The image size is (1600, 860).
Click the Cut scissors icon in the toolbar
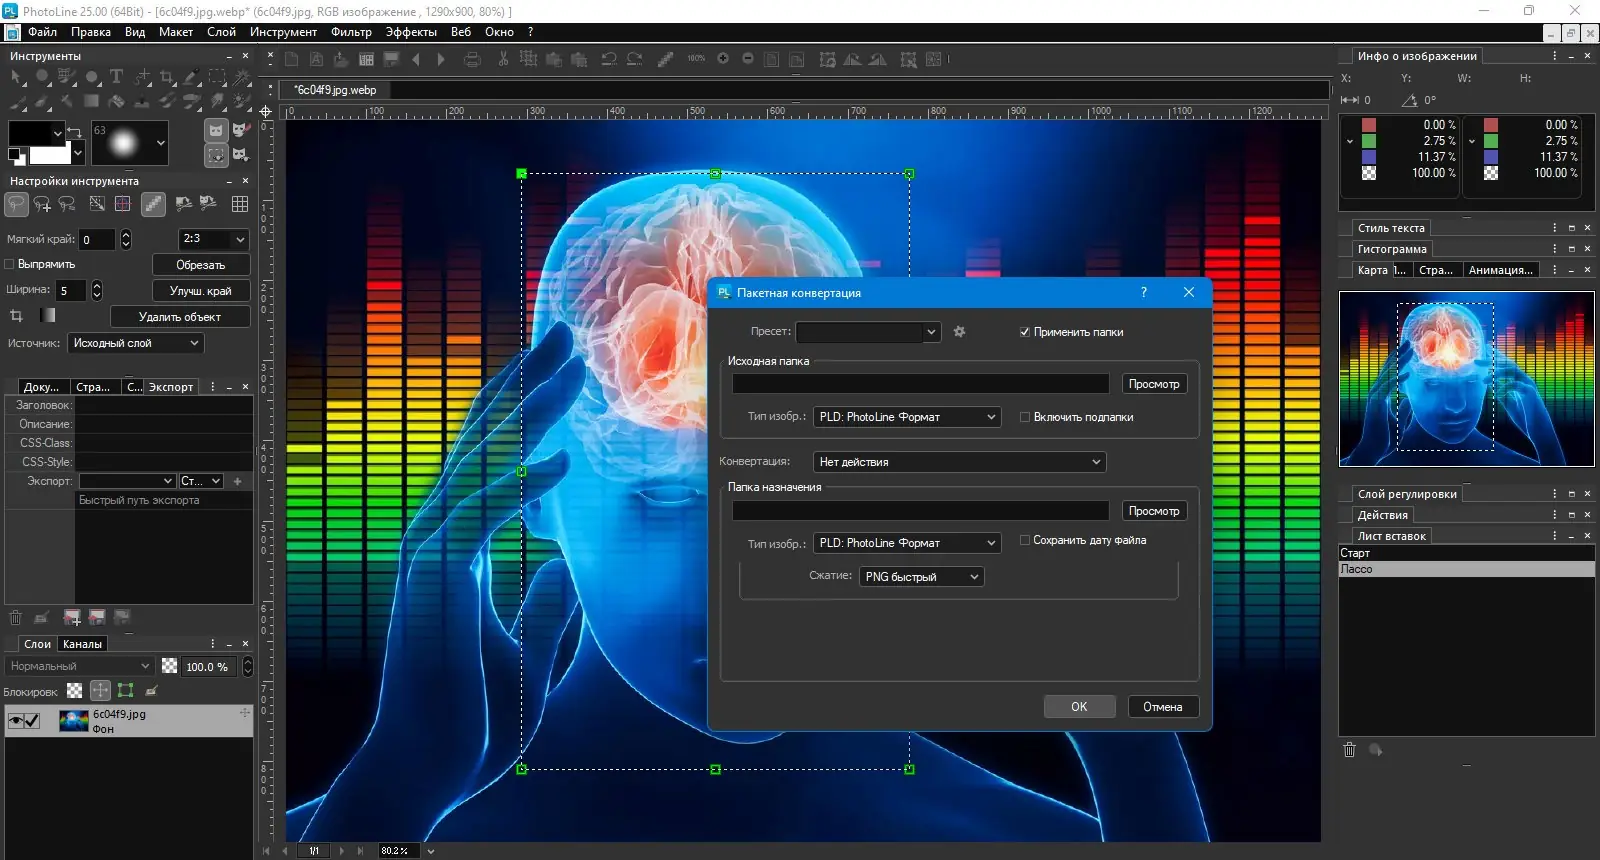(503, 60)
